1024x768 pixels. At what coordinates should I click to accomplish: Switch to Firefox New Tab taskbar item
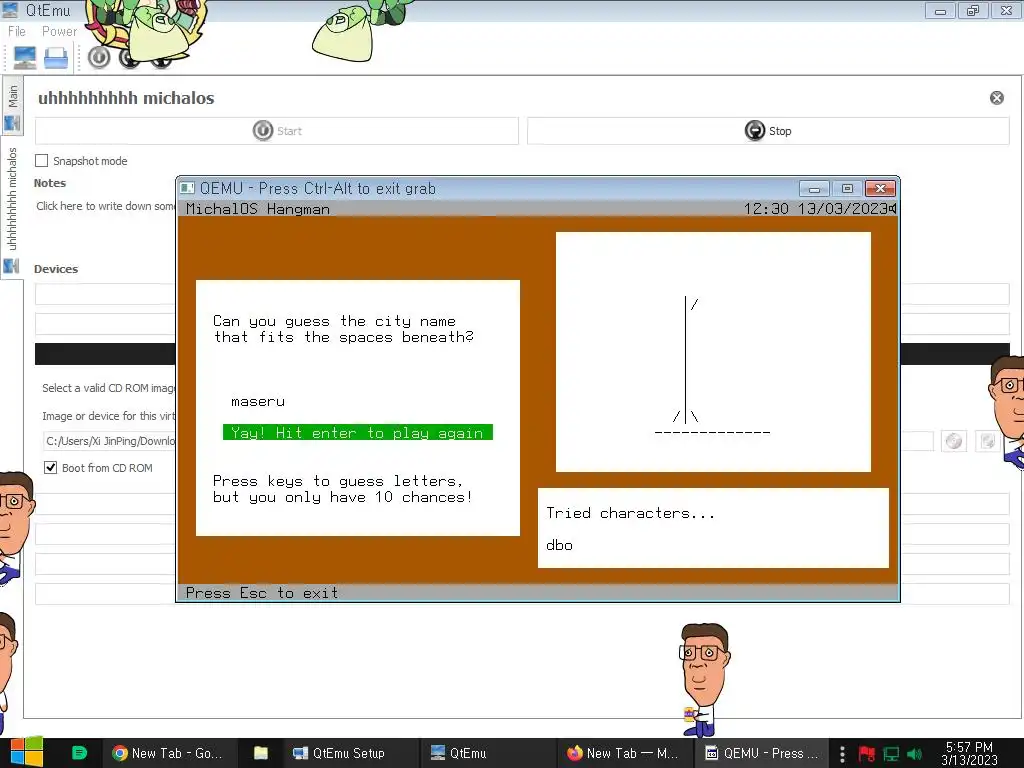click(622, 753)
